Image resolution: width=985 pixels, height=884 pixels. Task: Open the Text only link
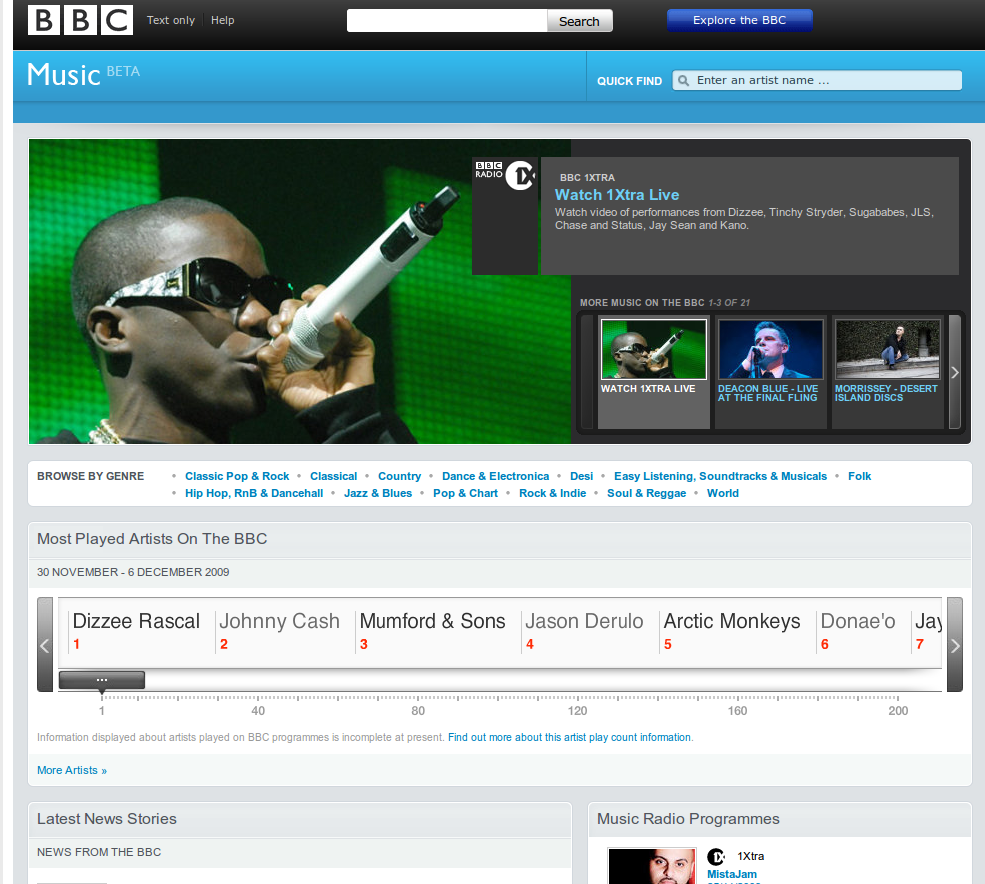pyautogui.click(x=171, y=20)
